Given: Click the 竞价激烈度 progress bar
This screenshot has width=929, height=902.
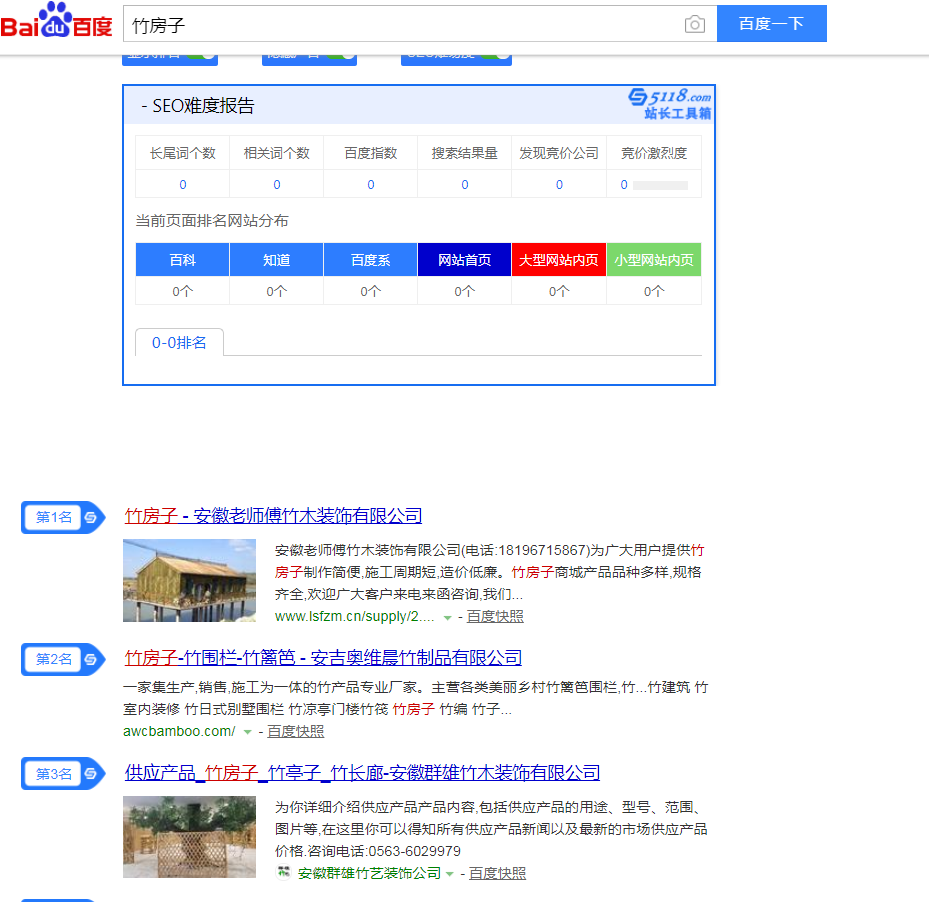Looking at the screenshot, I should pos(660,185).
